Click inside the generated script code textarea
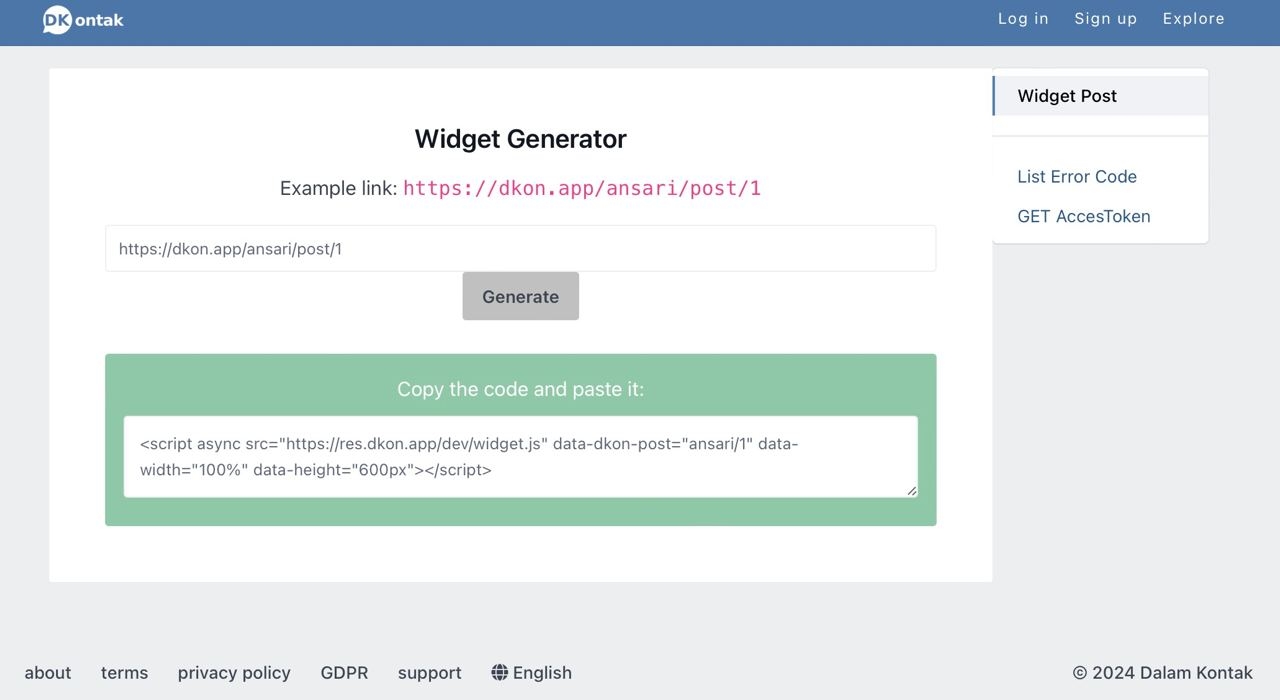Viewport: 1280px width, 700px height. tap(520, 456)
